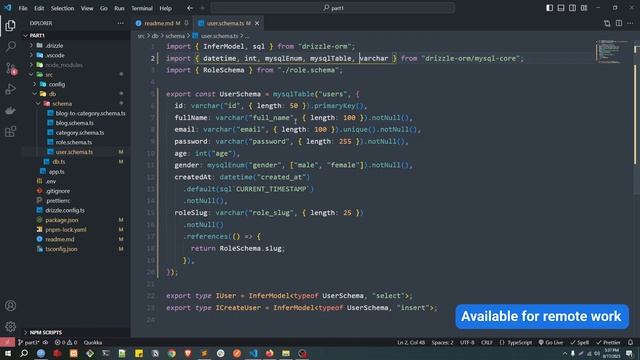The image size is (640, 360).
Task: Click the part3 git branch
Action: pyautogui.click(x=29, y=342)
